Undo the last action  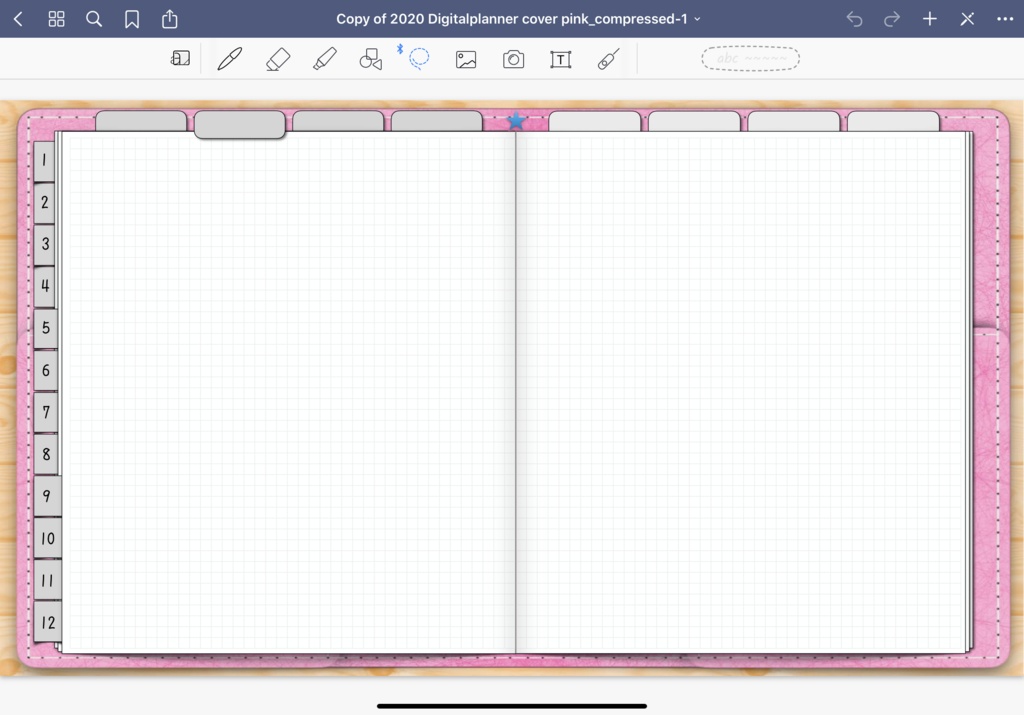854,19
